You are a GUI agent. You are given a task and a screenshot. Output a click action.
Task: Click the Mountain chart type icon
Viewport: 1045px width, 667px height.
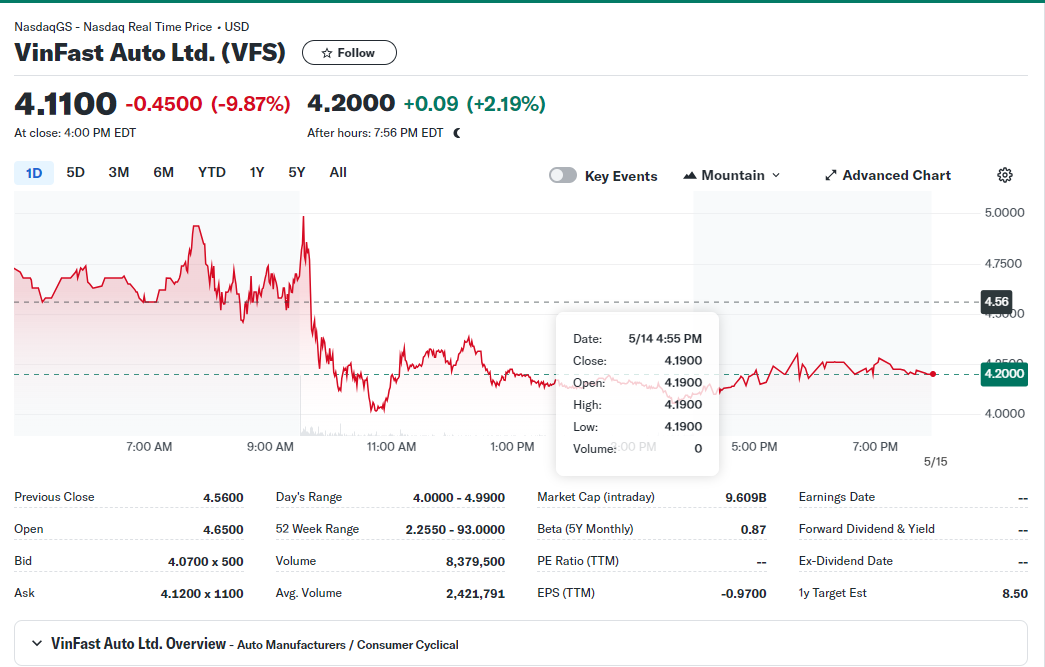click(690, 175)
